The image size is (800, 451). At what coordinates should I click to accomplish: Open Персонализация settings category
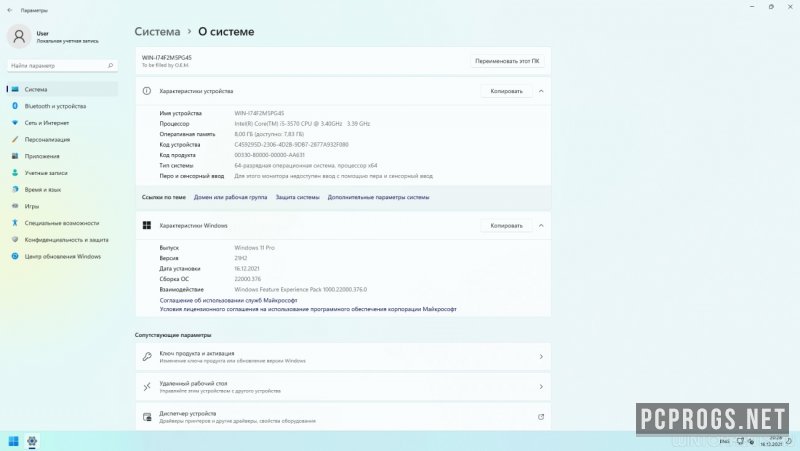pyautogui.click(x=62, y=139)
